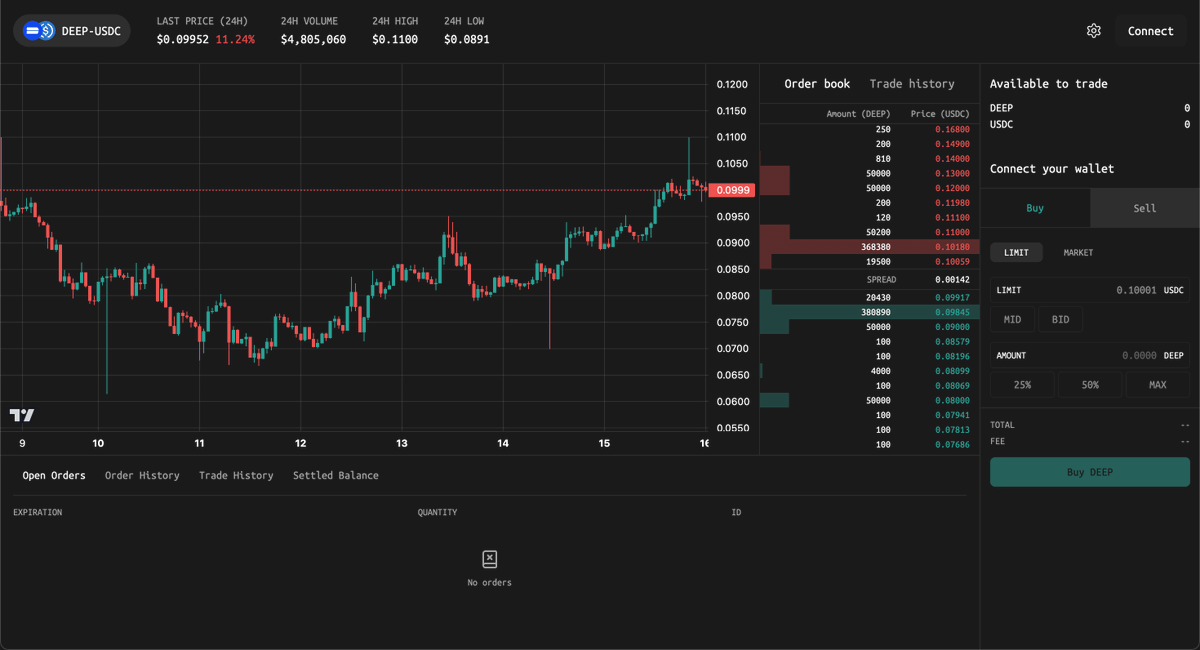Click the DEEP-USDC pair token icon

click(39, 31)
